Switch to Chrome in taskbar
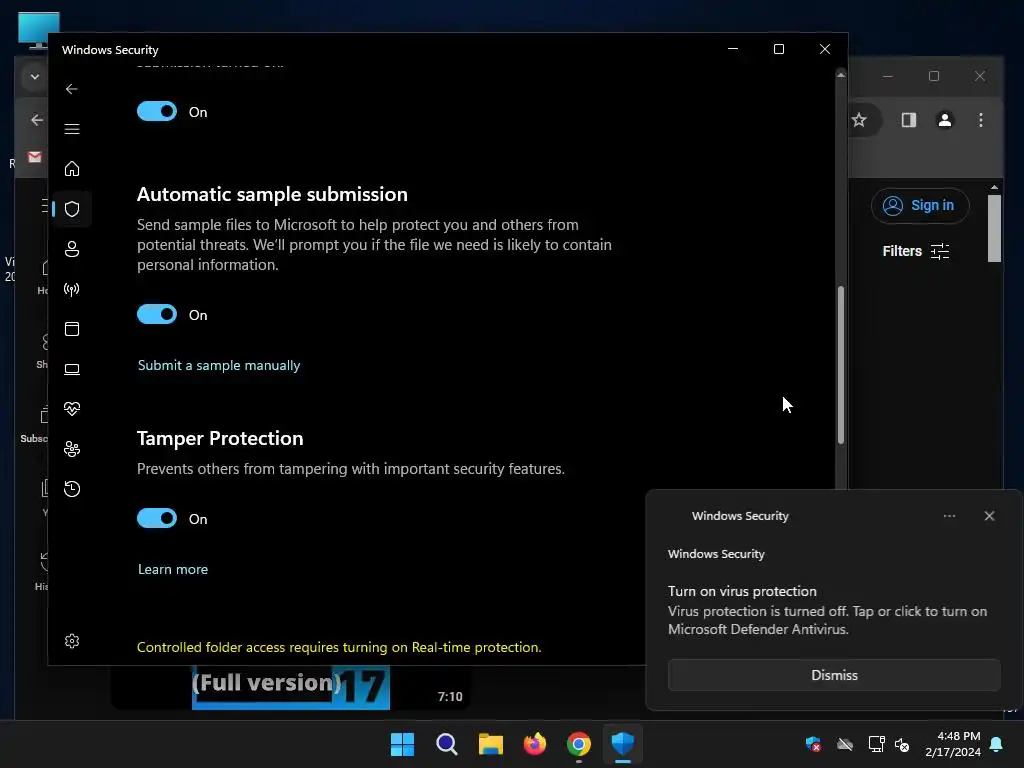Viewport: 1024px width, 768px height. (579, 744)
